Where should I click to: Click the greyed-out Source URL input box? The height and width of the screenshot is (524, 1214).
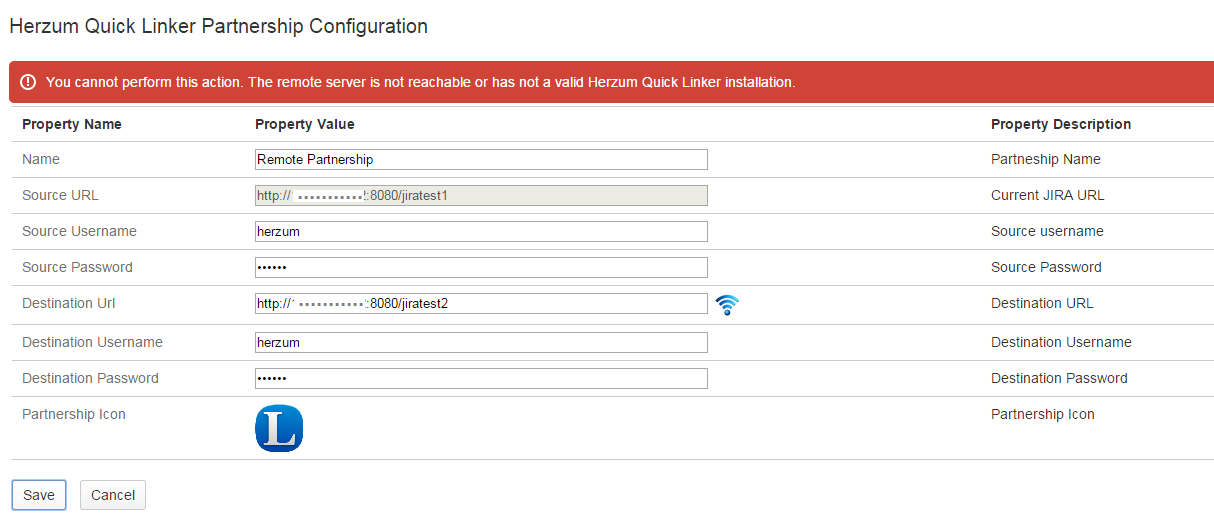481,195
